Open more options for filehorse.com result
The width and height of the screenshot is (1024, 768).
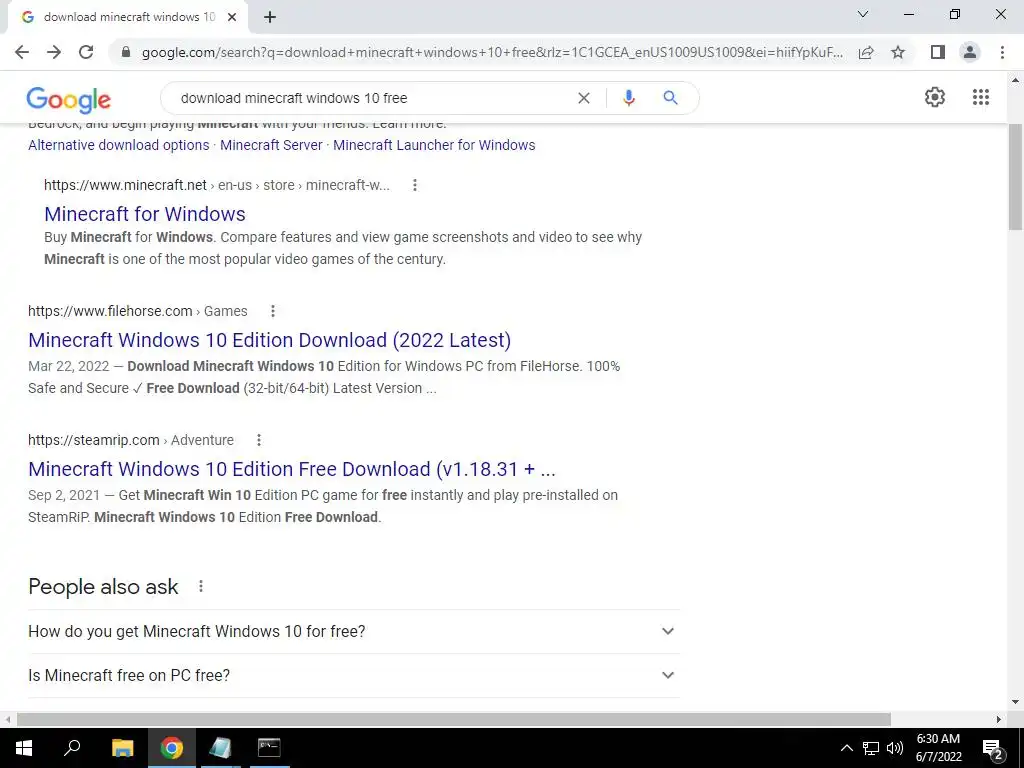273,311
